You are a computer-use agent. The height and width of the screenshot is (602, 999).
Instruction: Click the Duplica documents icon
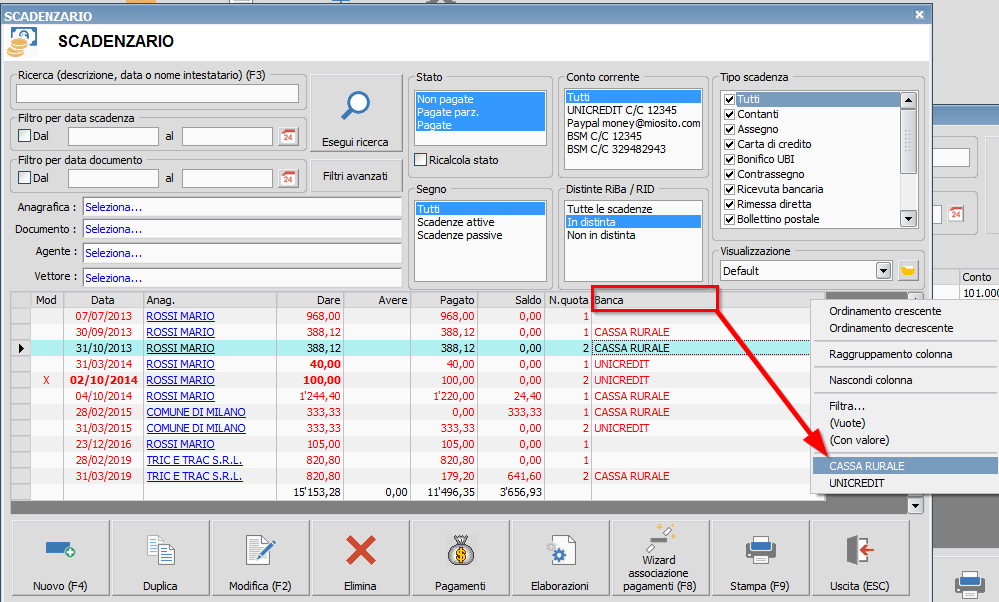tap(161, 550)
